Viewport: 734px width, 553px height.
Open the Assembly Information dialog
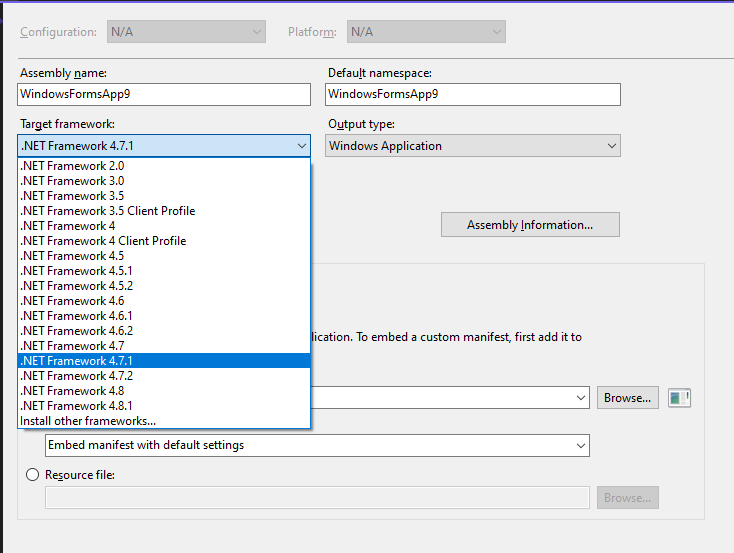pyautogui.click(x=530, y=225)
